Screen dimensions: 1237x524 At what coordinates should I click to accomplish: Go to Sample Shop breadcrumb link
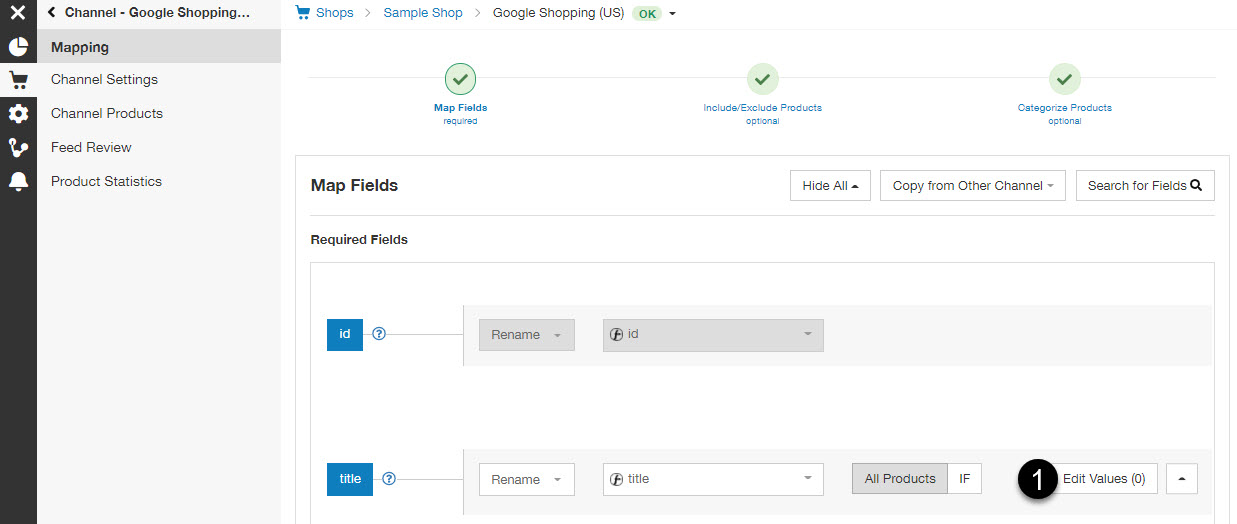(423, 13)
